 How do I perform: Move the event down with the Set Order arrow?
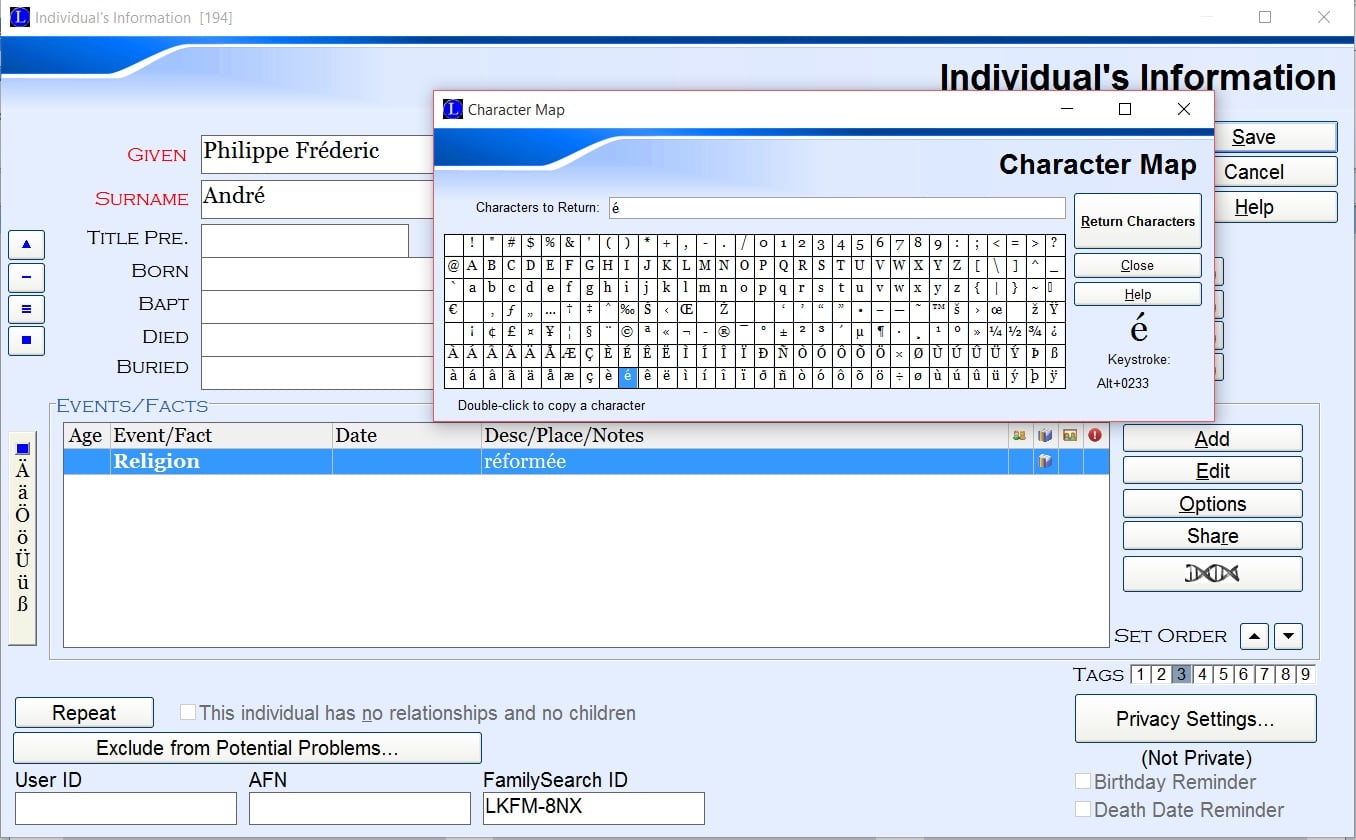tap(1289, 636)
